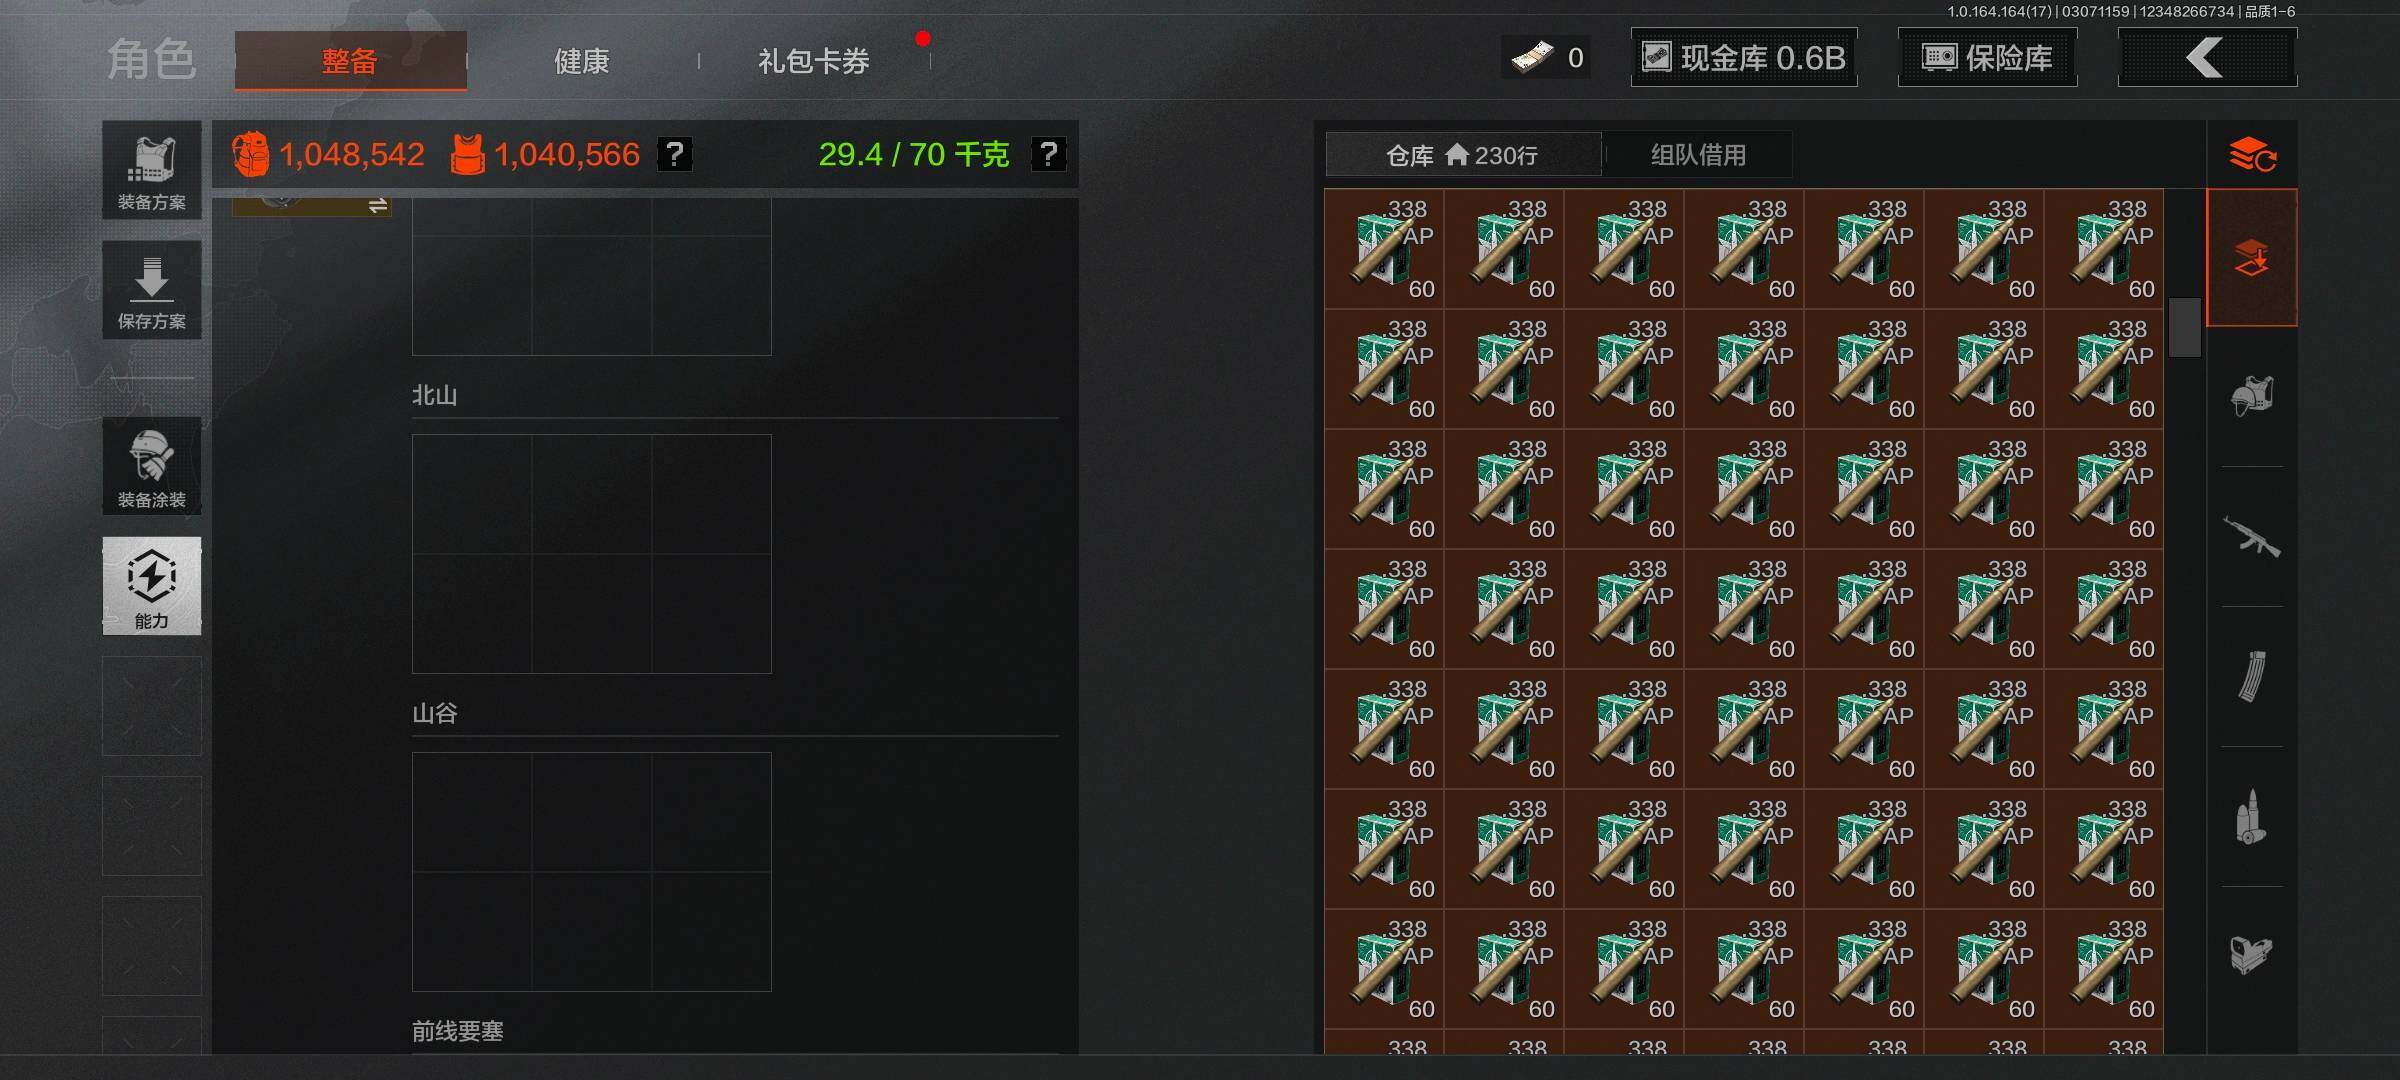
Task: Open the help question mark beside gear value
Action: click(x=675, y=154)
